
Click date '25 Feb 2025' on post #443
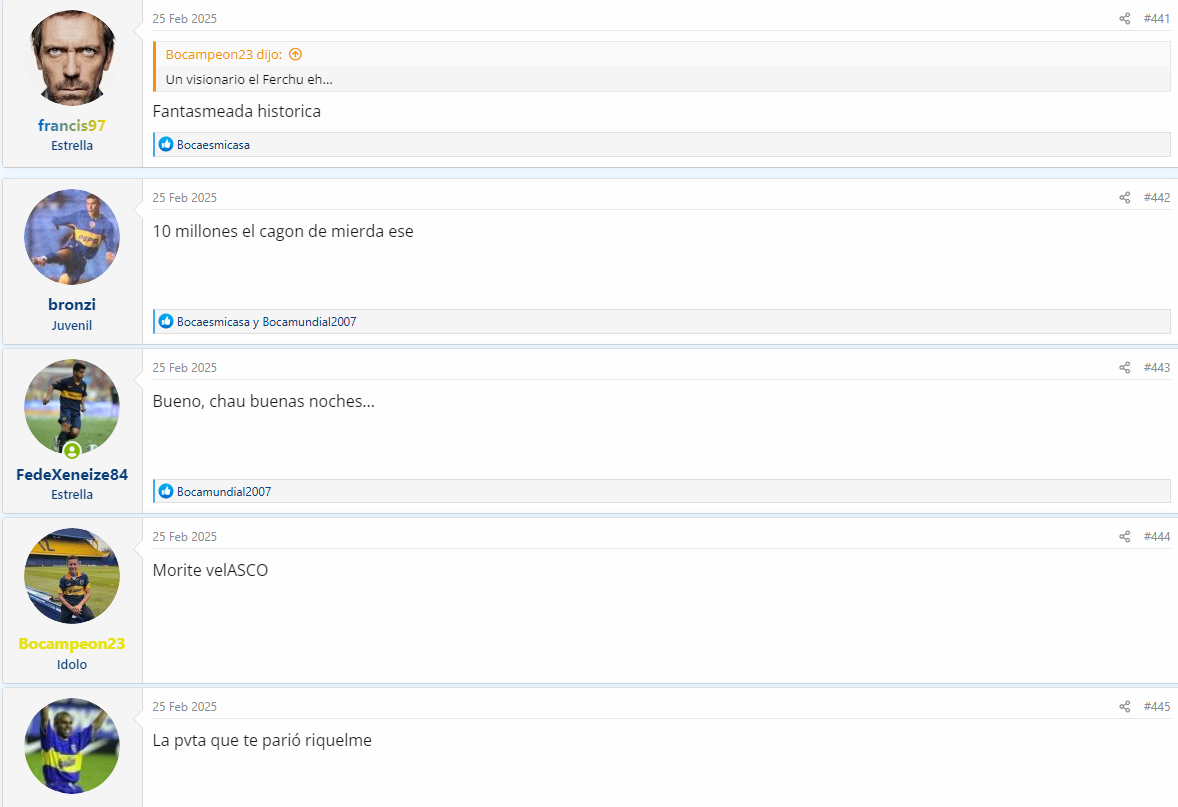185,367
